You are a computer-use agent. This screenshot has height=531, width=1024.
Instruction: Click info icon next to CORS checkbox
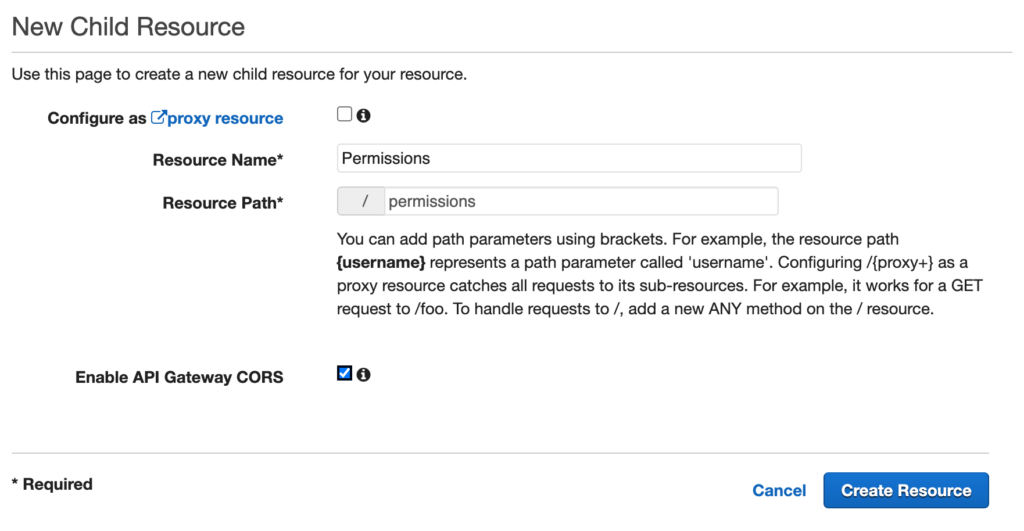click(364, 374)
